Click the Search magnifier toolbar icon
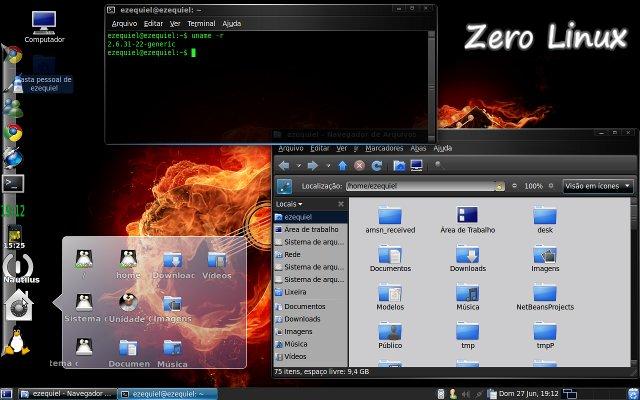The image size is (640, 400). point(438,165)
